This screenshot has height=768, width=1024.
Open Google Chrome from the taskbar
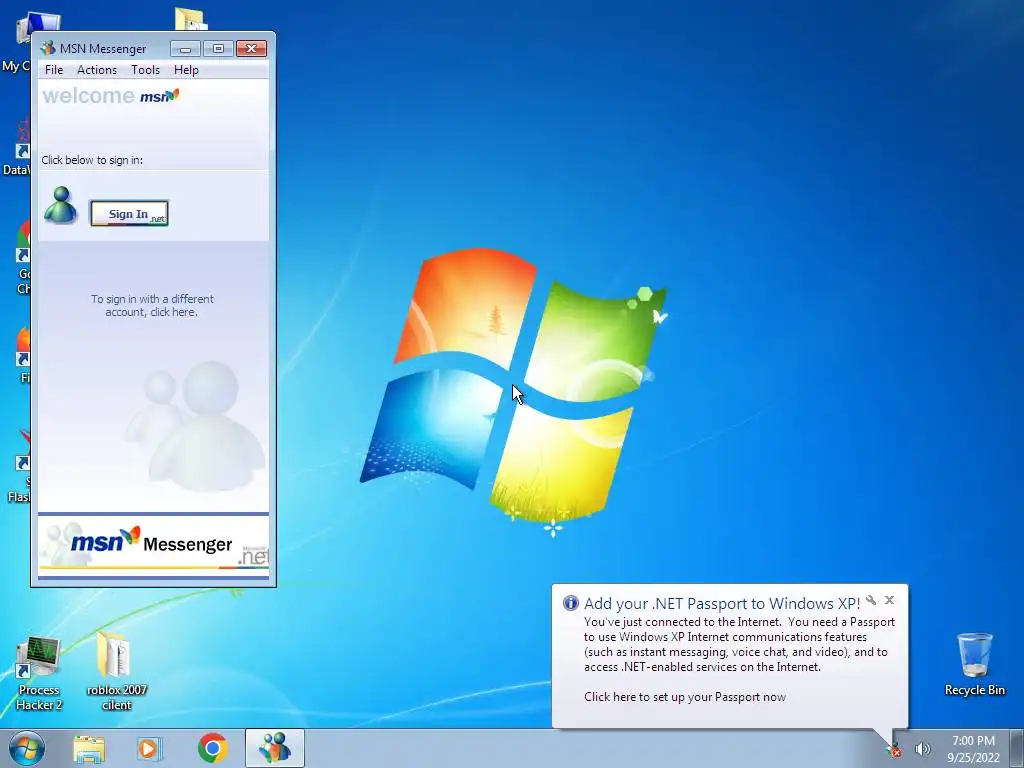click(212, 748)
